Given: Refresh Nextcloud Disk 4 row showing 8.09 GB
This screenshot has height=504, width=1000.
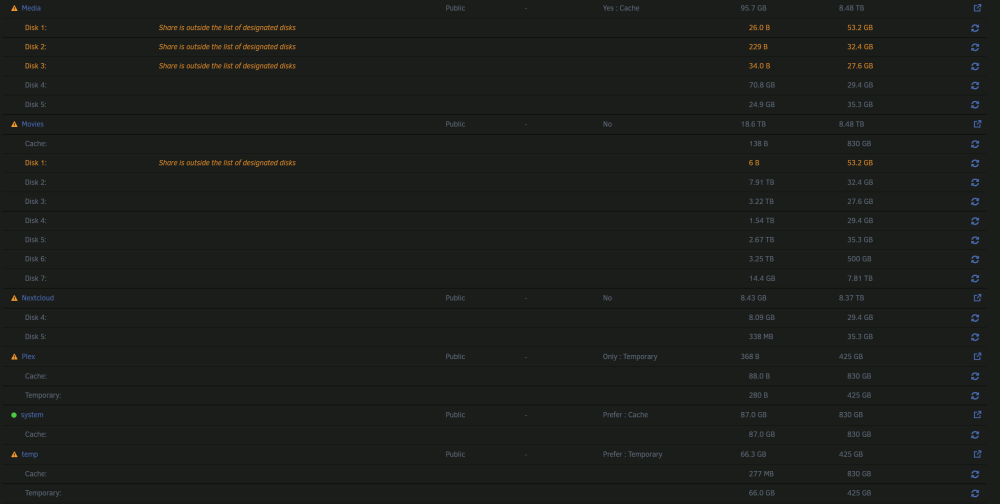Looking at the screenshot, I should click(974, 318).
